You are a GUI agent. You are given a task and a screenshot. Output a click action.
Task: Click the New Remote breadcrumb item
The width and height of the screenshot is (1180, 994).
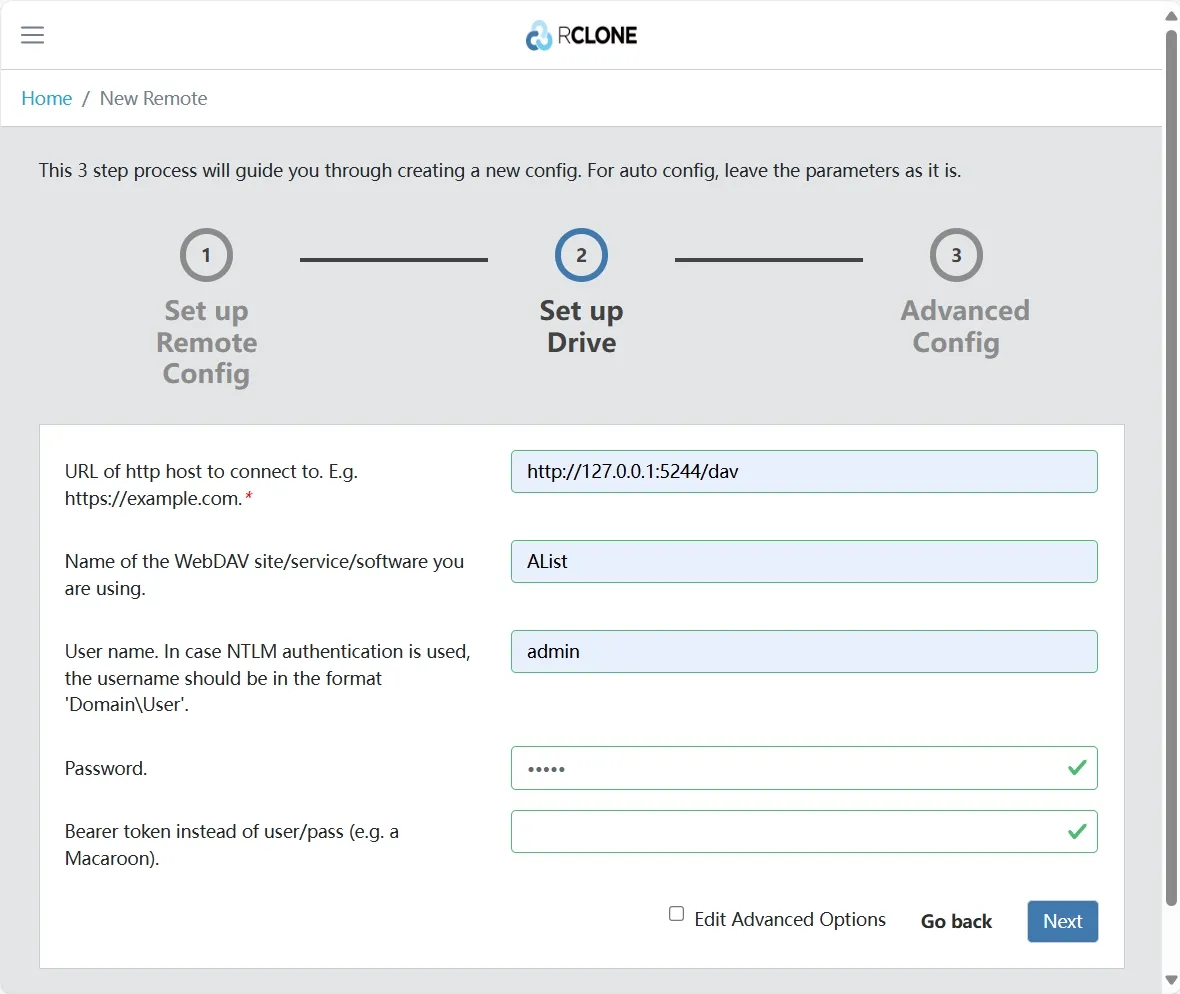click(153, 98)
